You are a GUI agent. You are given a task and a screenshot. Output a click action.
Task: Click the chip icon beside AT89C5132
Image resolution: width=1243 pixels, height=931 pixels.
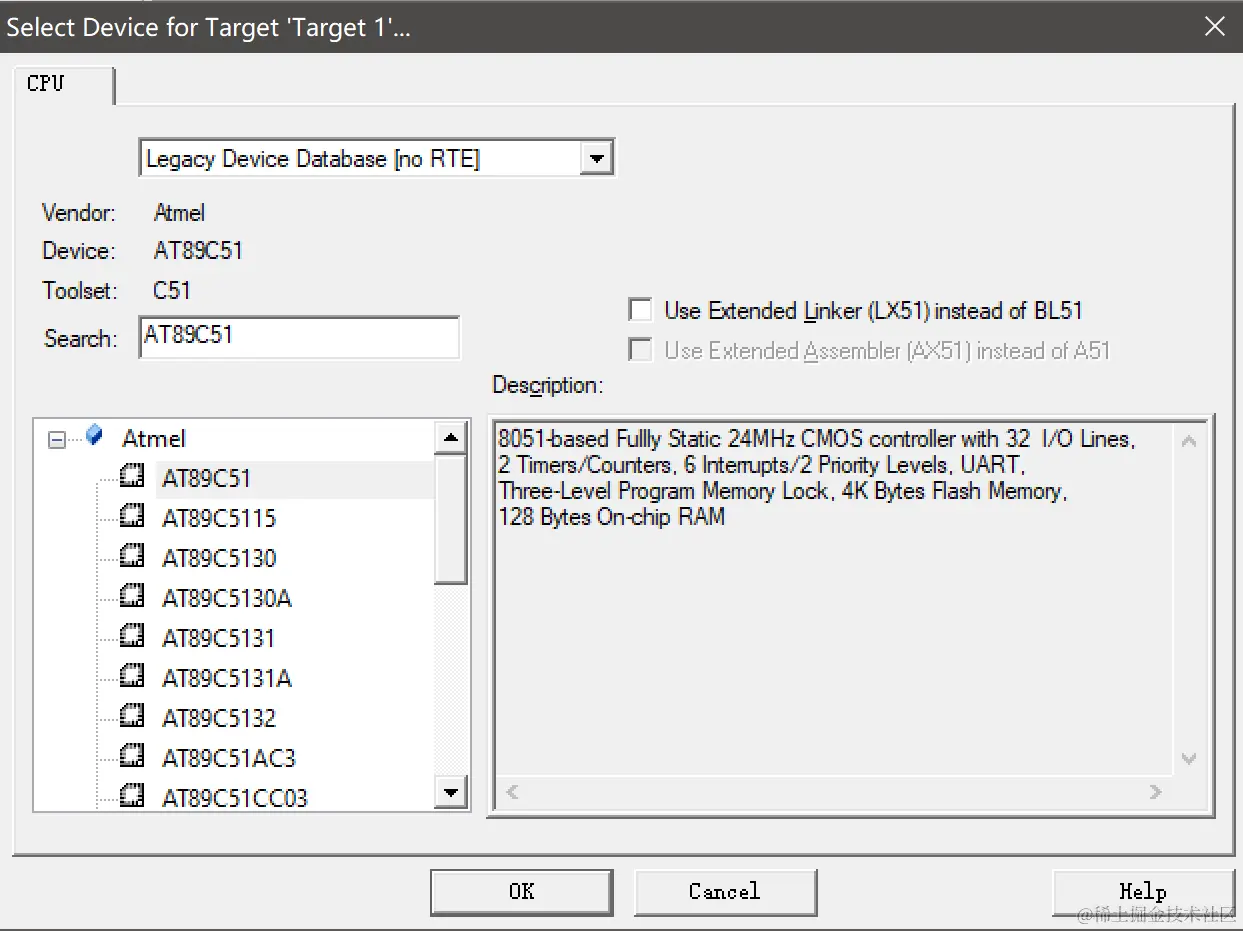coord(132,717)
